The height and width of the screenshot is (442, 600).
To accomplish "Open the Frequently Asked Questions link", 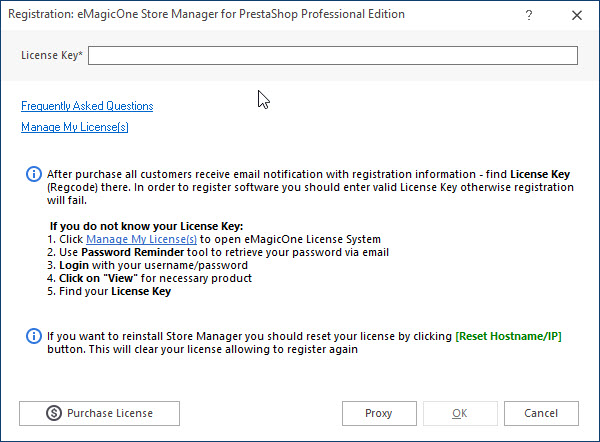I will [x=87, y=106].
